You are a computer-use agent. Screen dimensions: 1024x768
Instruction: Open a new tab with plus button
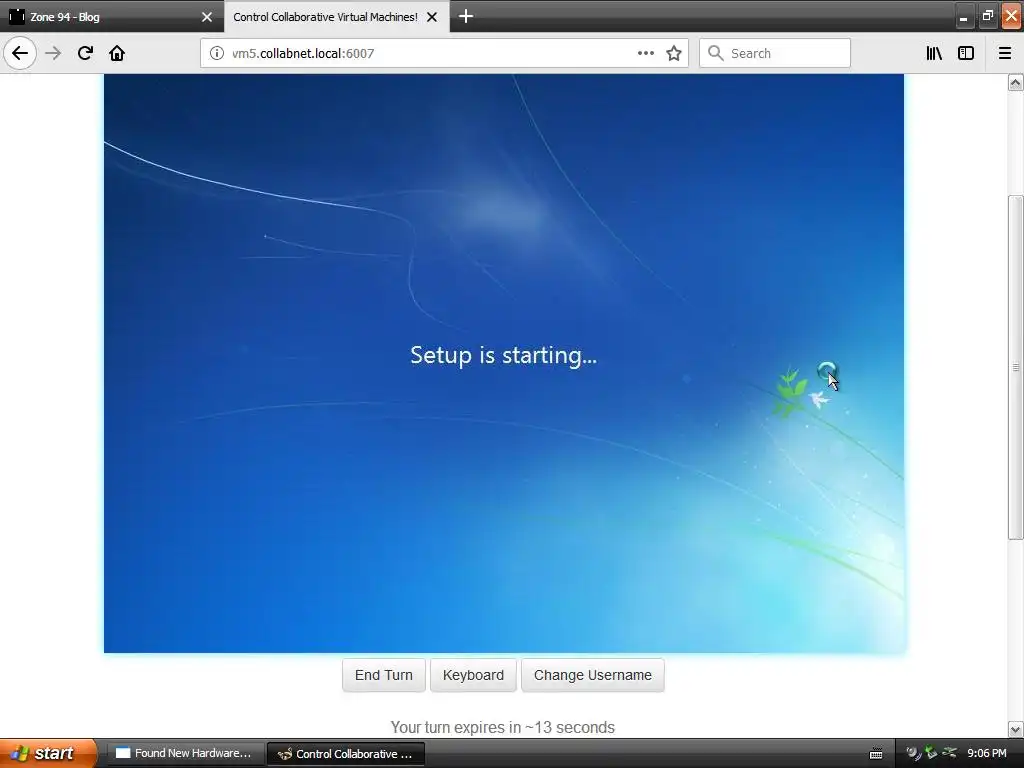coord(466,16)
